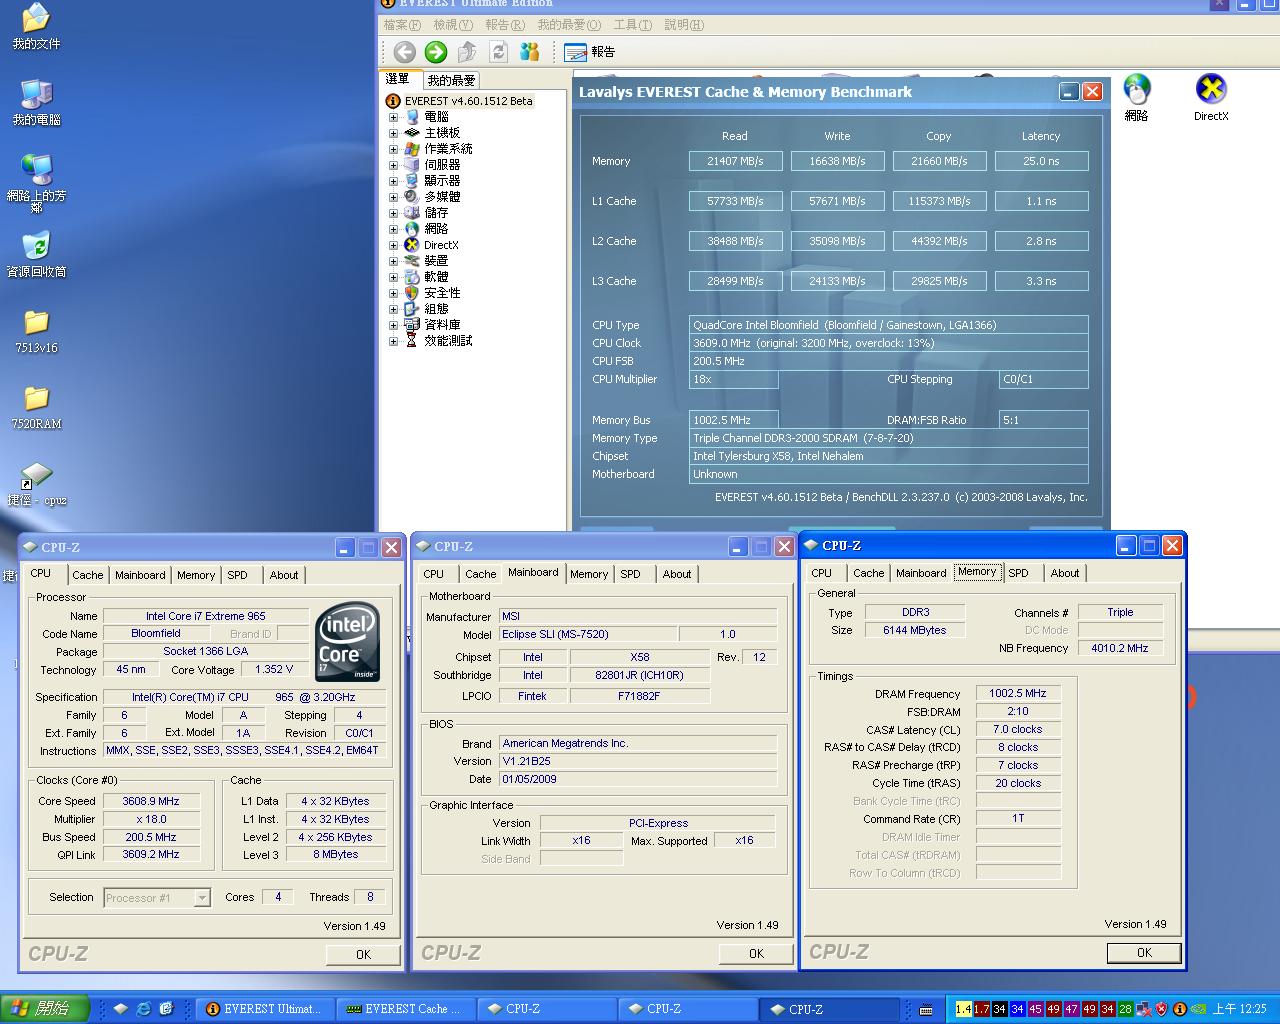Click the users icon in EVEREST toolbar
Screen dimensions: 1280x1024
(x=529, y=52)
